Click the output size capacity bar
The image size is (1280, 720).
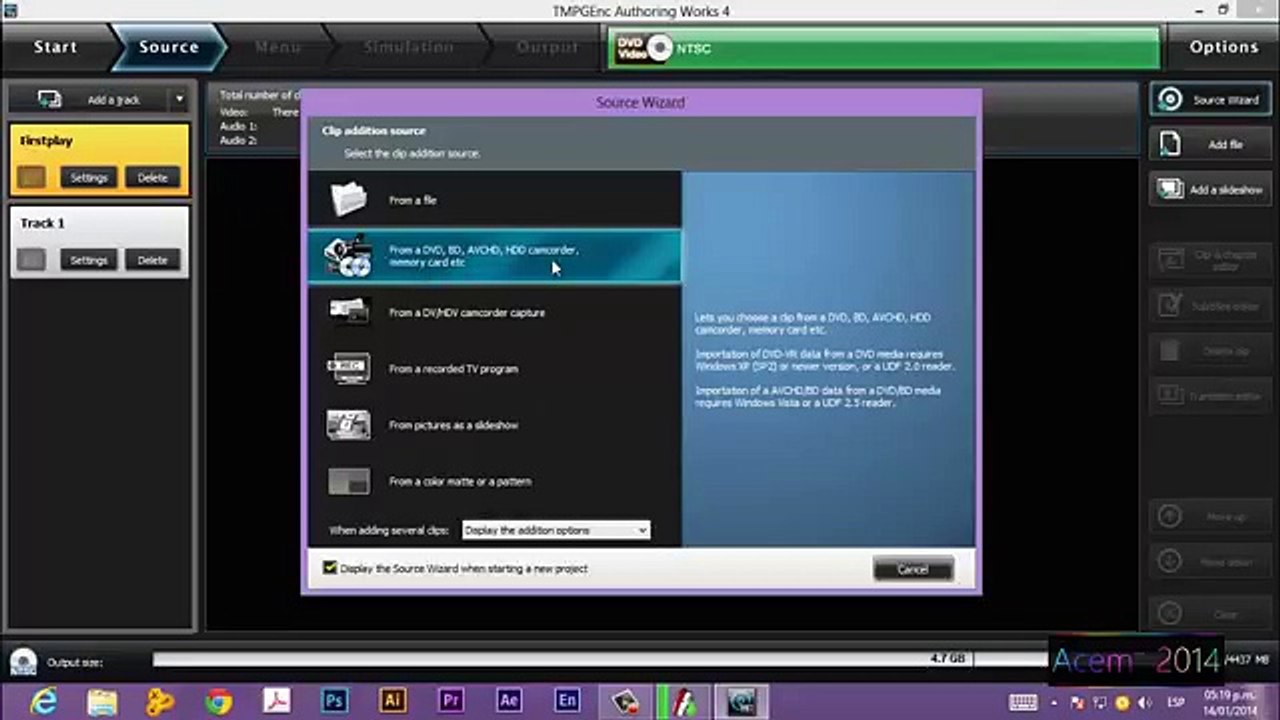coord(600,660)
